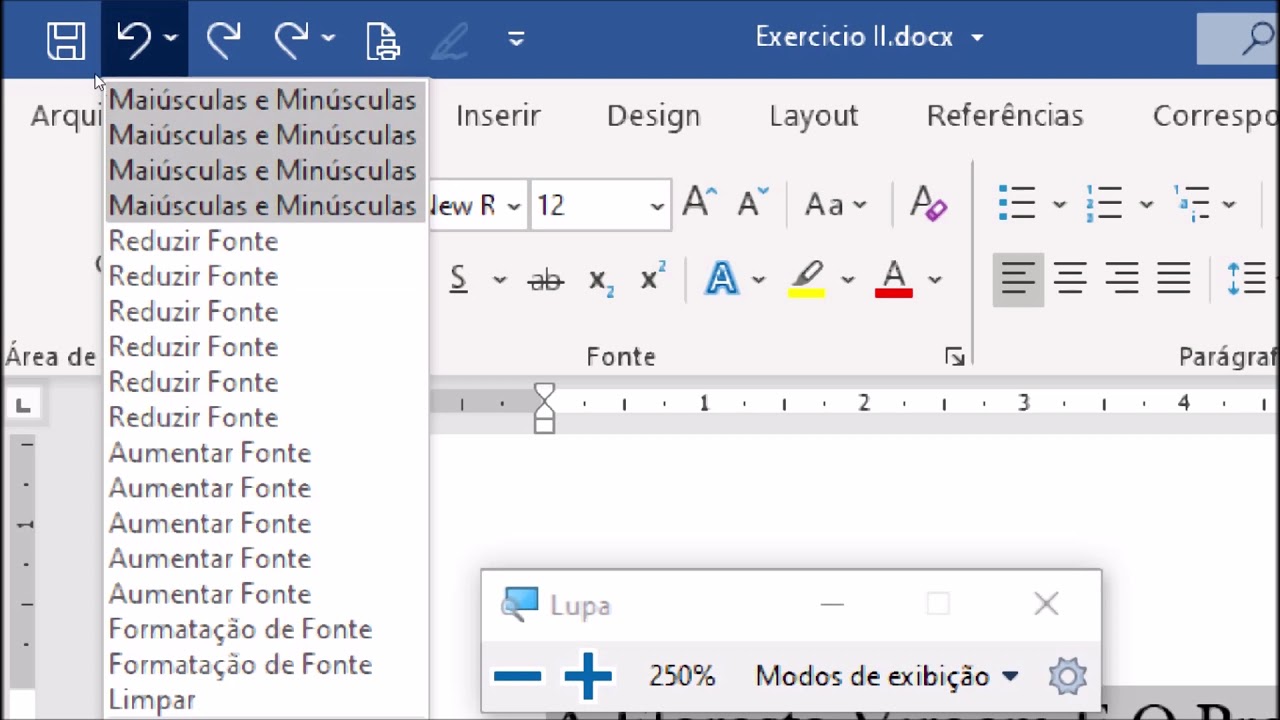
Task: Toggle subscript formatting
Action: (x=600, y=281)
